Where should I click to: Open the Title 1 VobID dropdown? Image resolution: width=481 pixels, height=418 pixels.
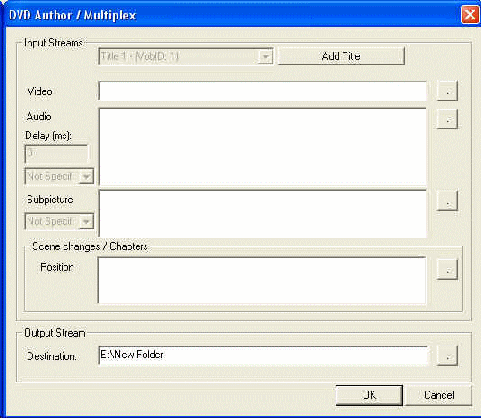tap(186, 56)
